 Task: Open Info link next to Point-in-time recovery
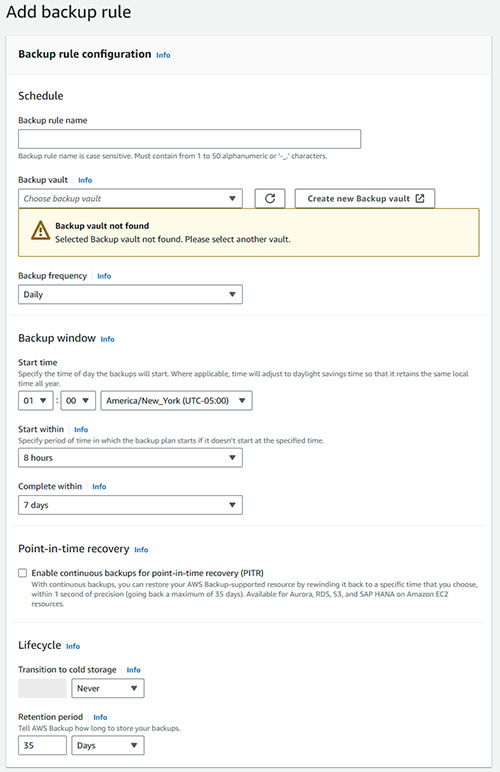click(x=141, y=549)
